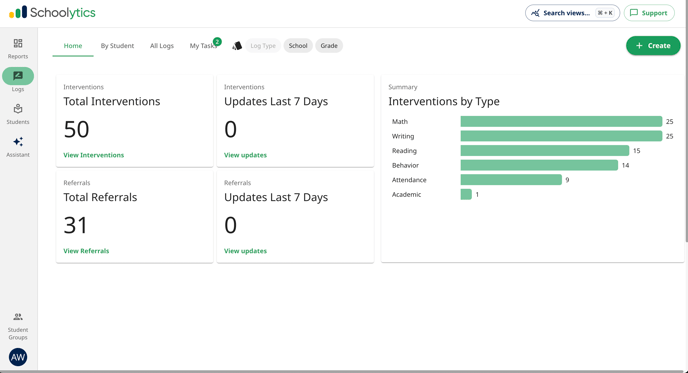Switch to the By Student tab
The width and height of the screenshot is (688, 373).
pos(117,46)
